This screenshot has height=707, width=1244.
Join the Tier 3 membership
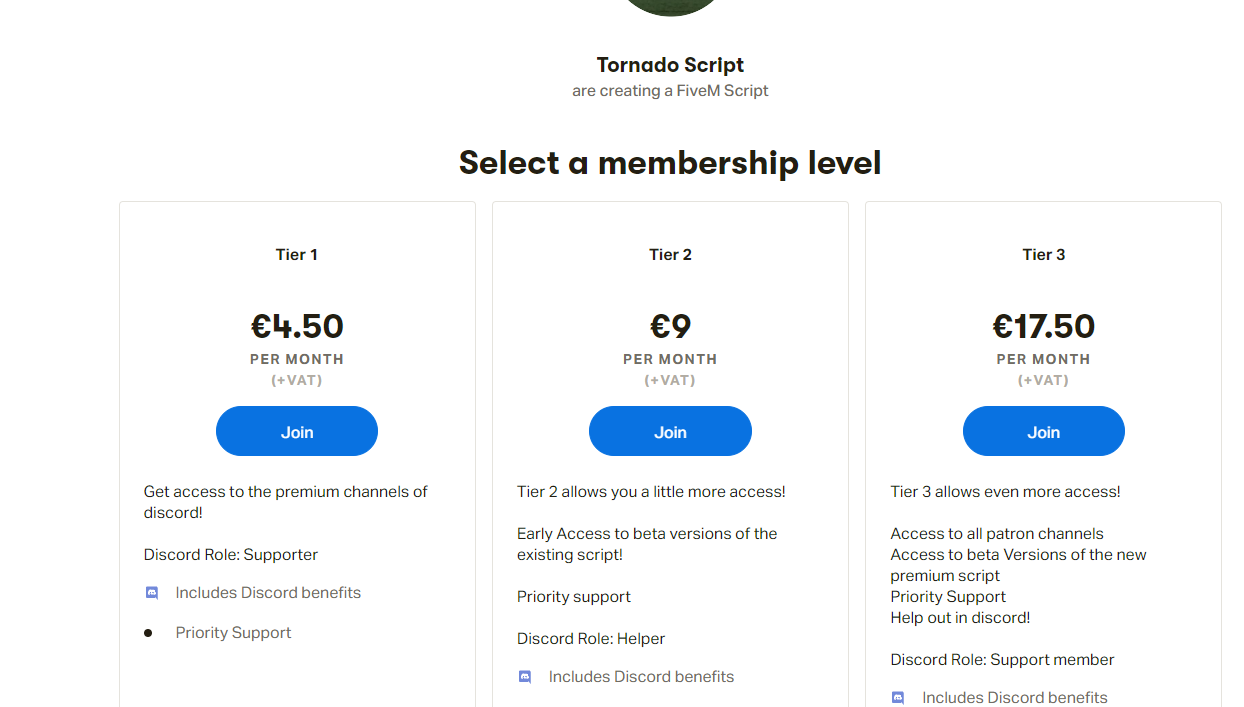[x=1044, y=431]
